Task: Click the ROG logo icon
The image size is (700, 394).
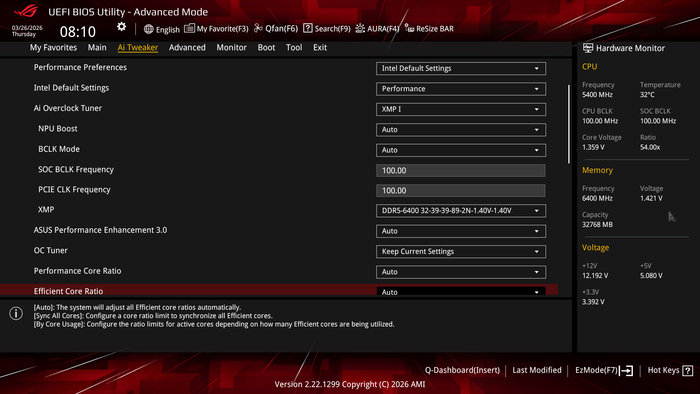Action: pyautogui.click(x=26, y=11)
